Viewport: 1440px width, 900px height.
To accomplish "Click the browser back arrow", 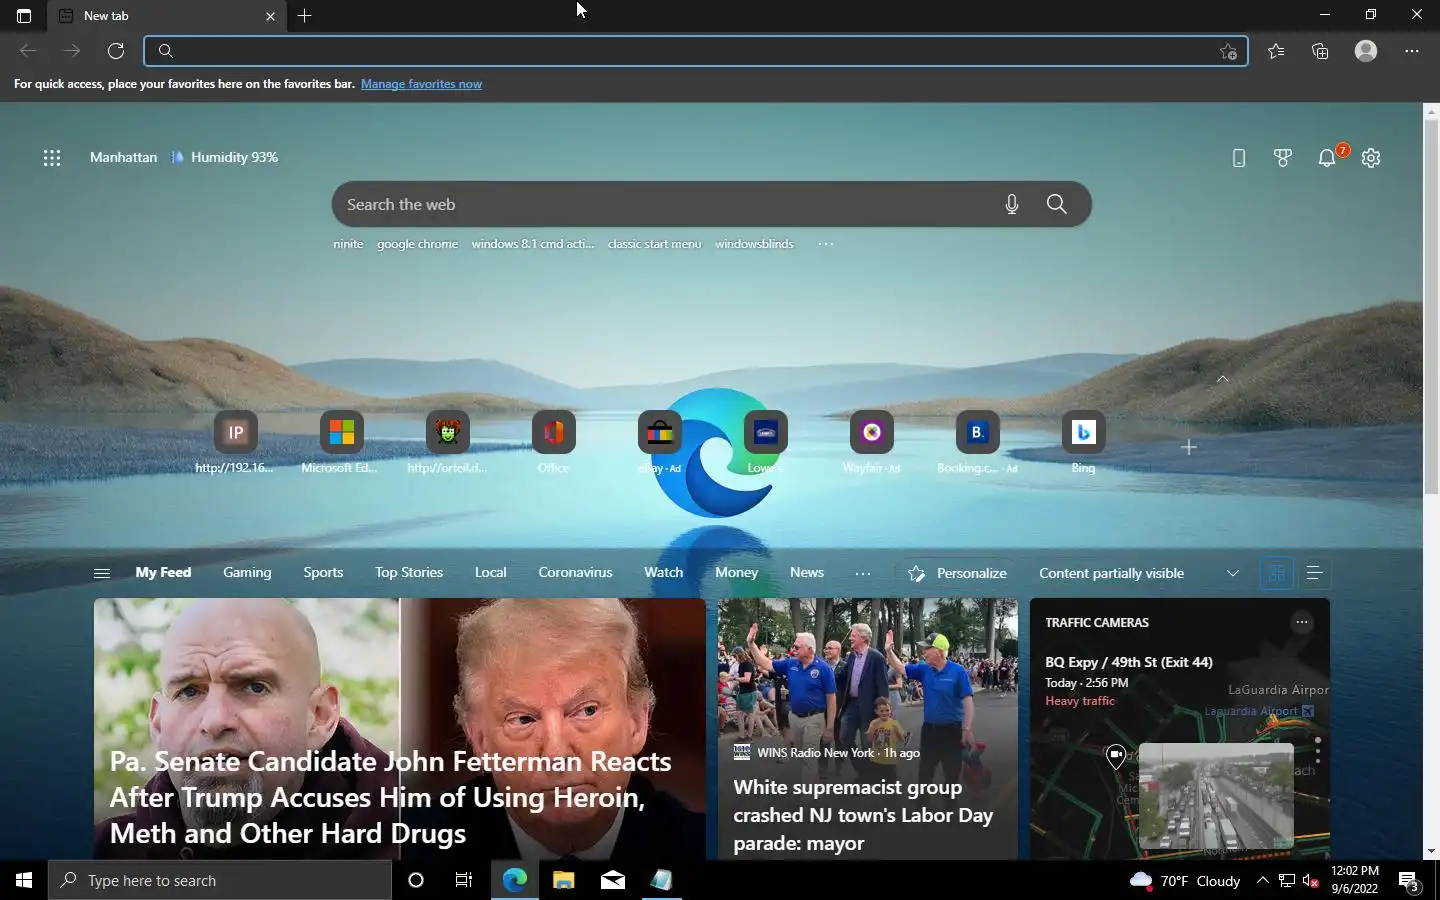I will pyautogui.click(x=28, y=51).
